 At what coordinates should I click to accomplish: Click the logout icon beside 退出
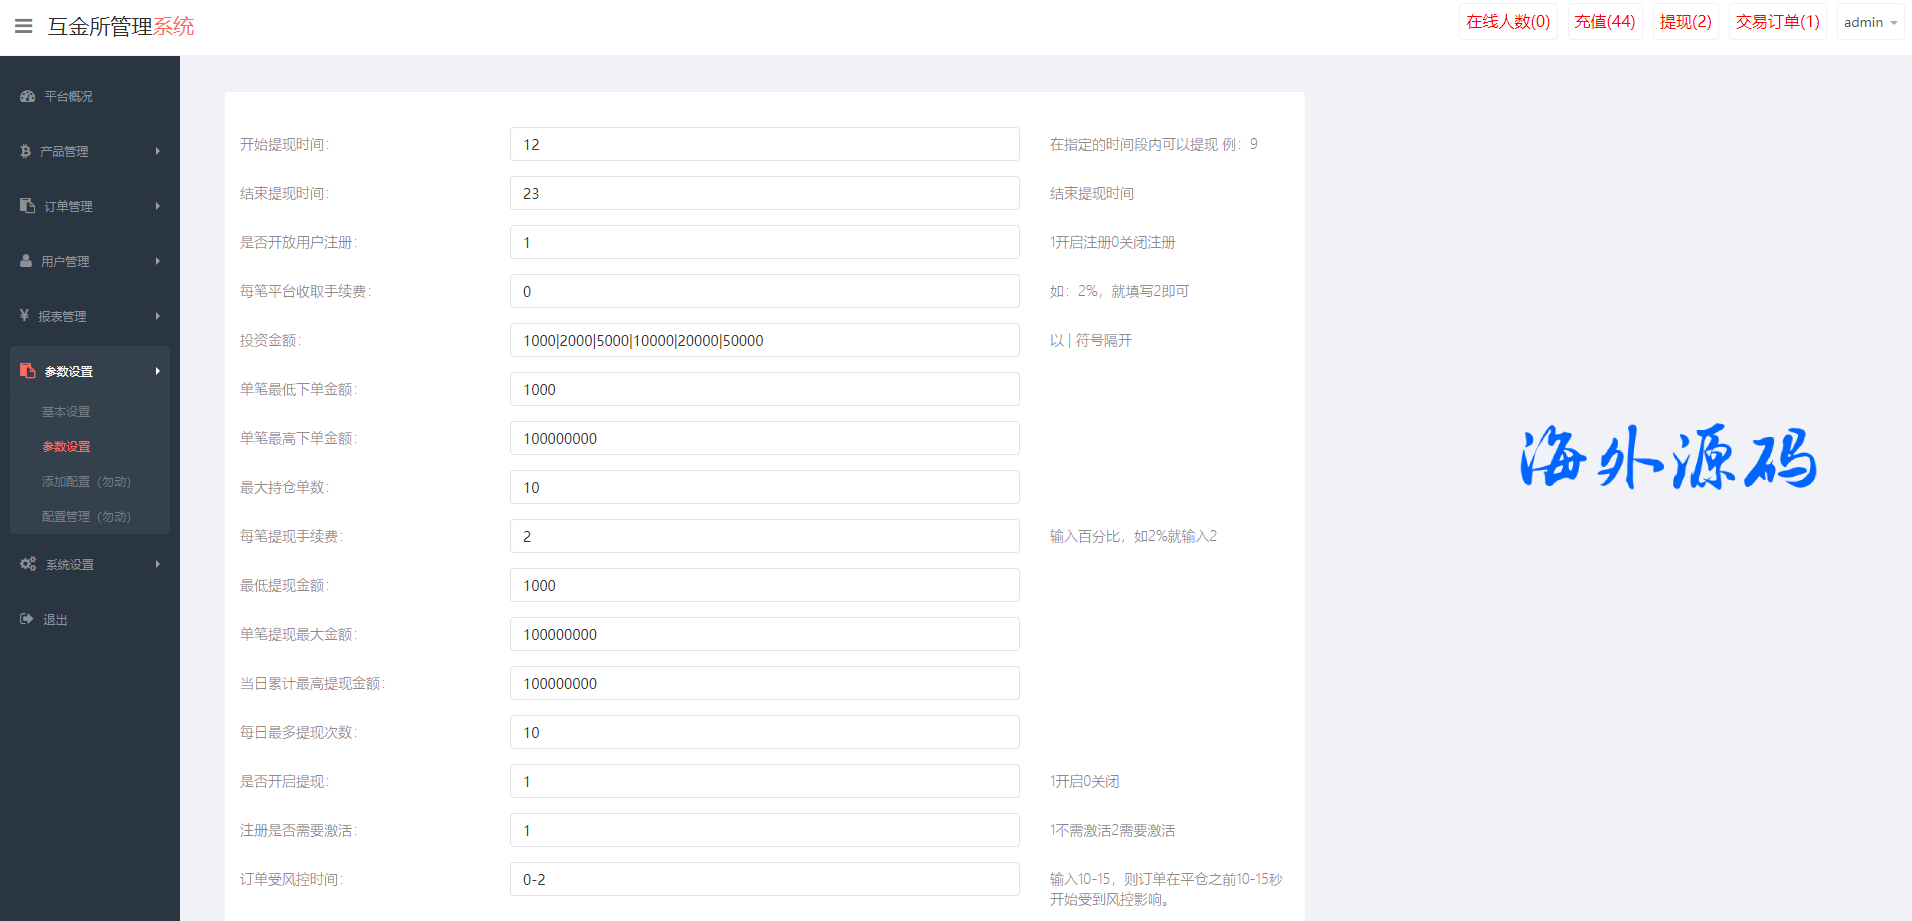pyautogui.click(x=27, y=619)
